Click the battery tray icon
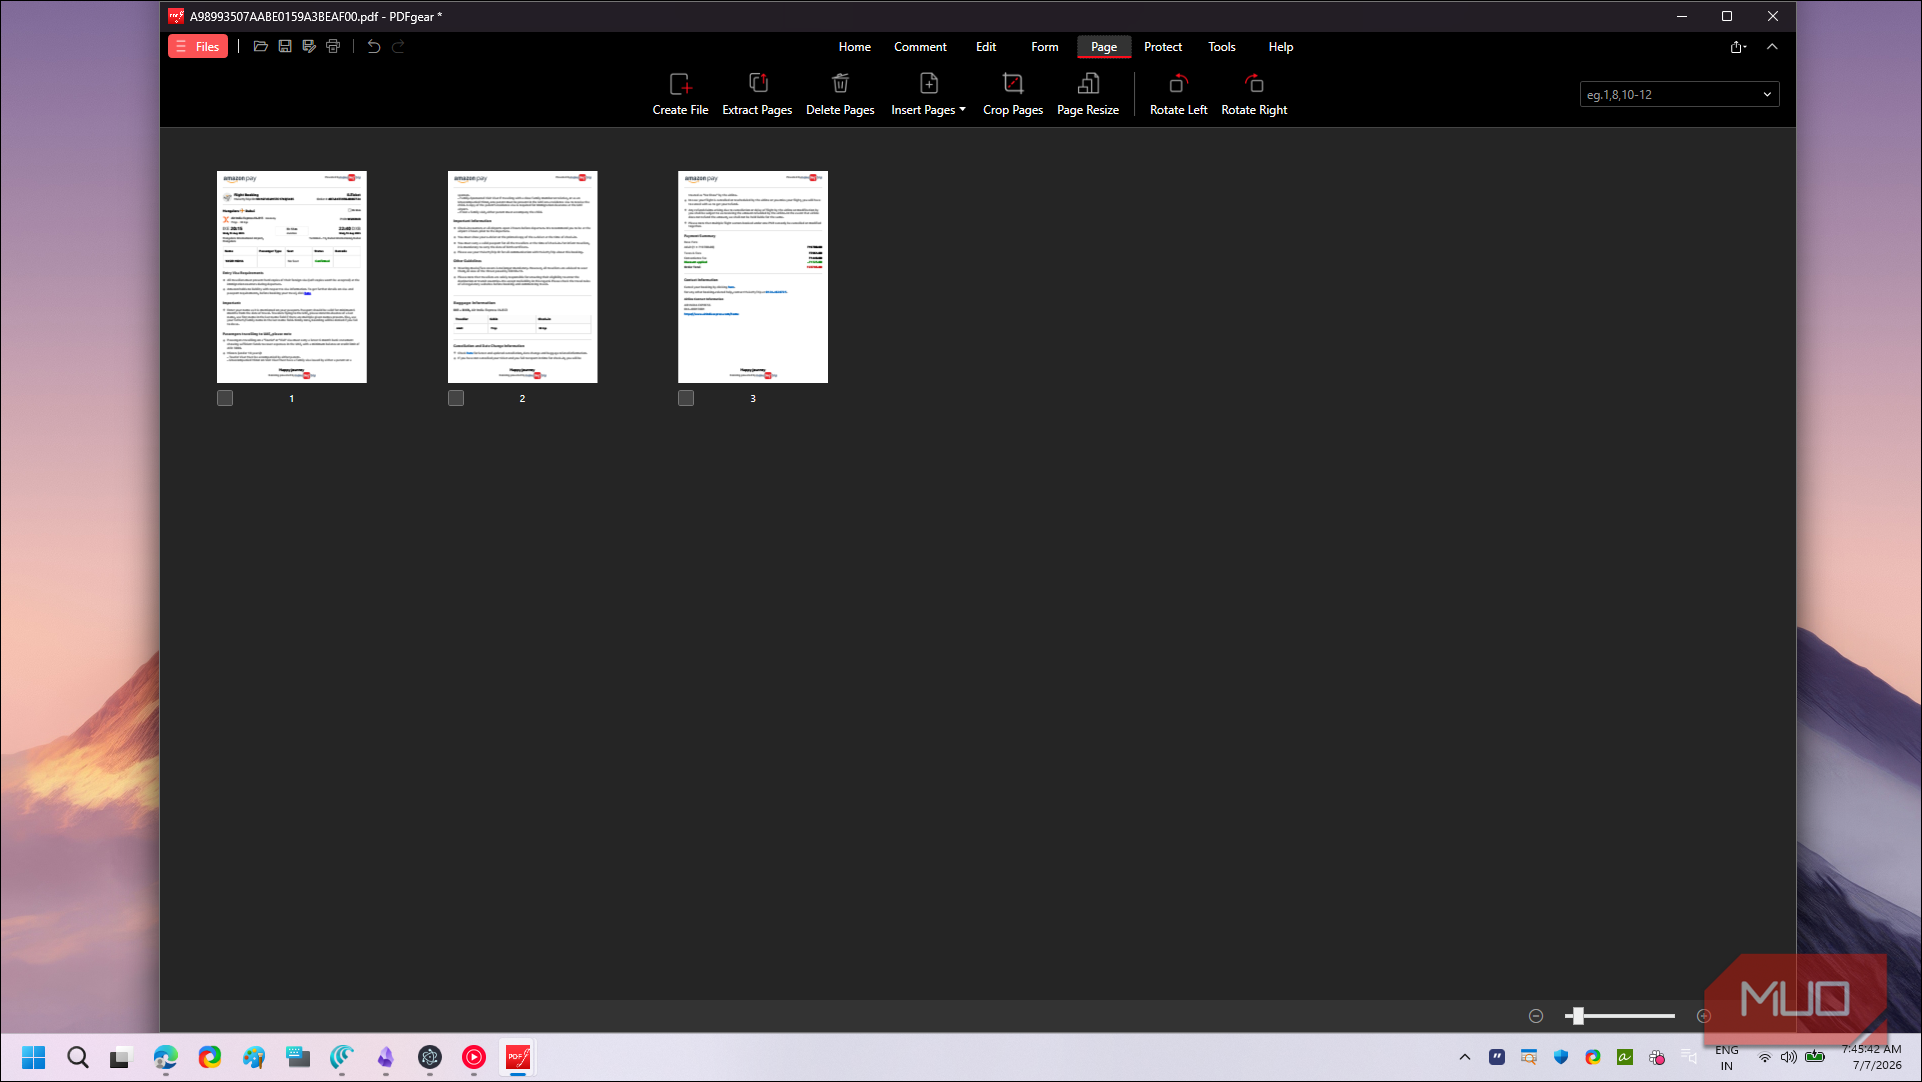Image resolution: width=1922 pixels, height=1082 pixels. coord(1815,1057)
